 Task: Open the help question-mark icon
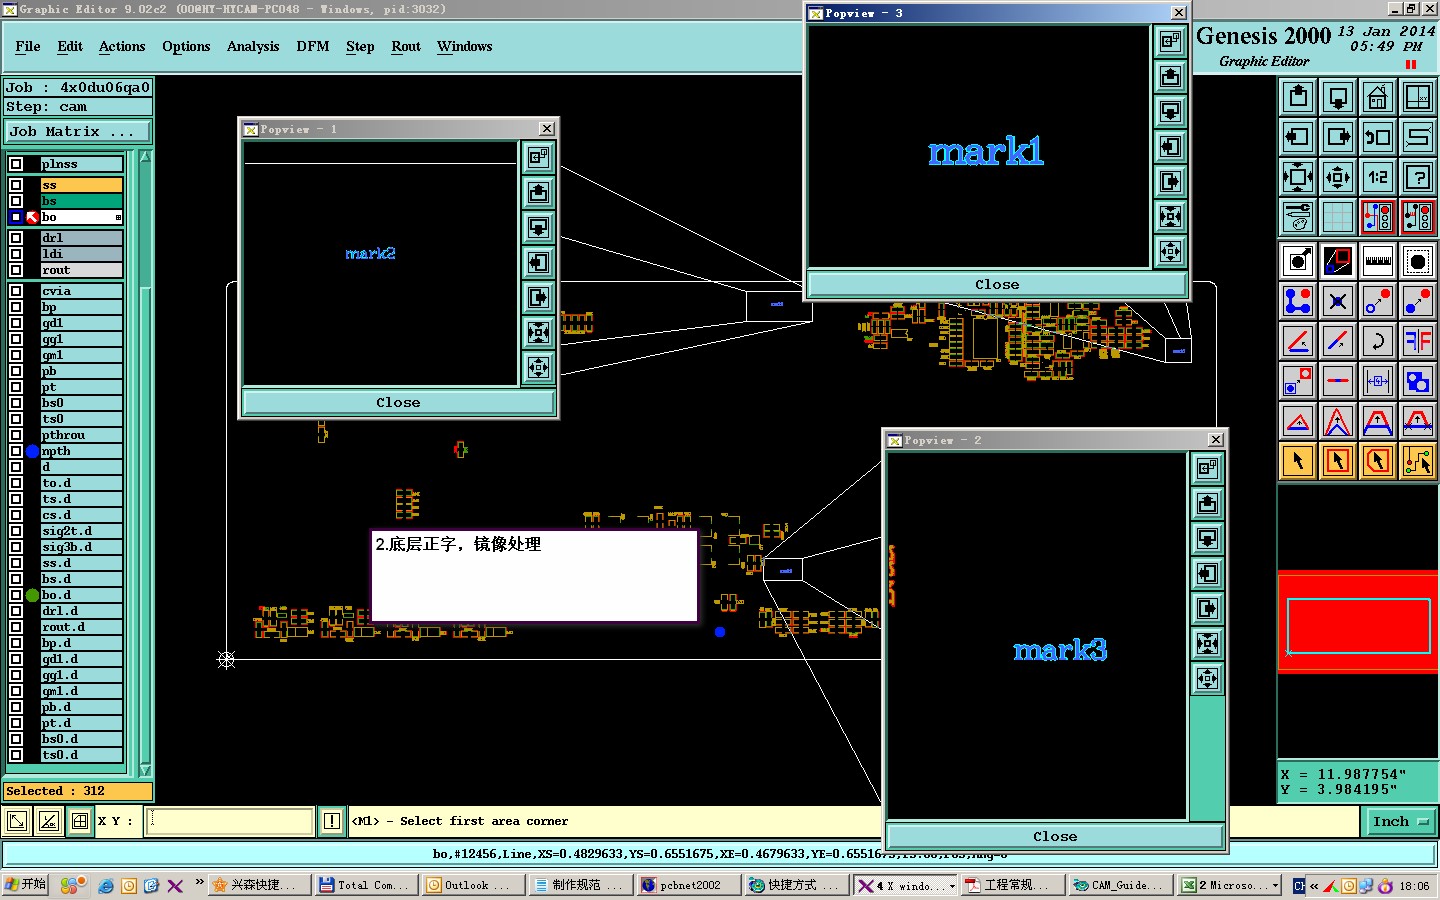tap(1418, 177)
